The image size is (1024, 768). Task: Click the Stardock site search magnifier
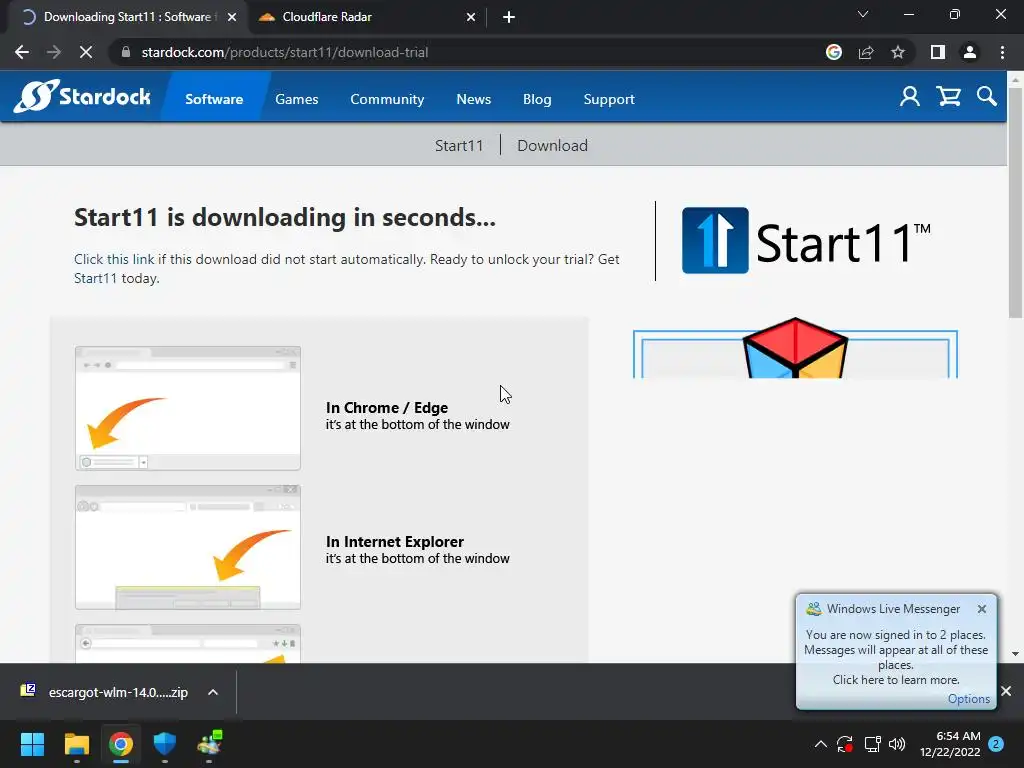pyautogui.click(x=987, y=97)
